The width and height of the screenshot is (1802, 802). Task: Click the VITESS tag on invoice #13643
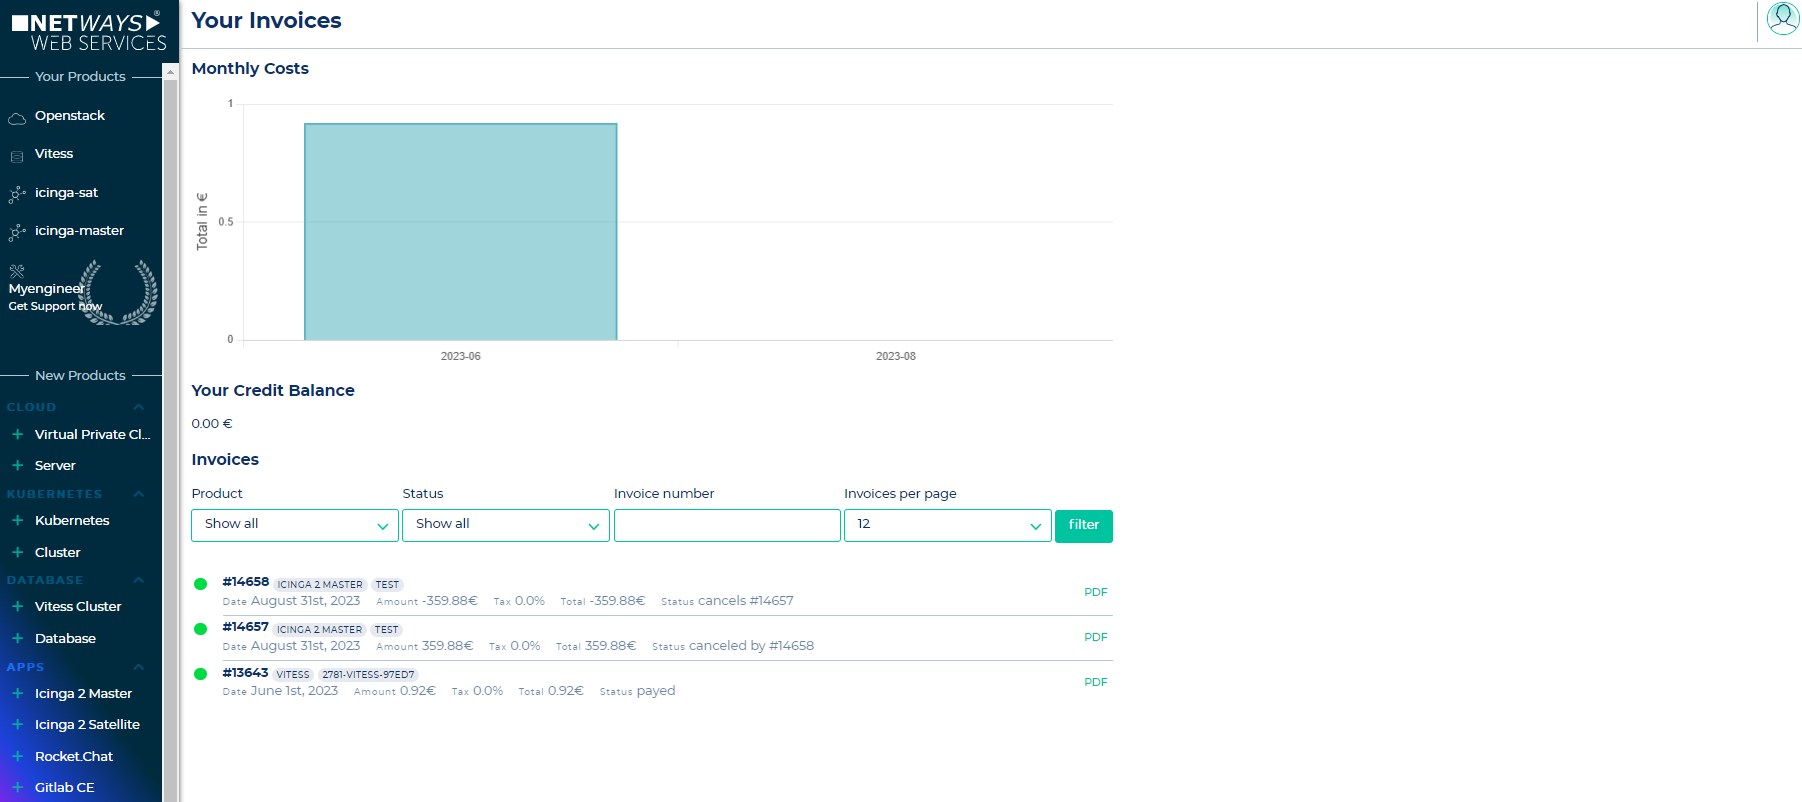point(293,674)
